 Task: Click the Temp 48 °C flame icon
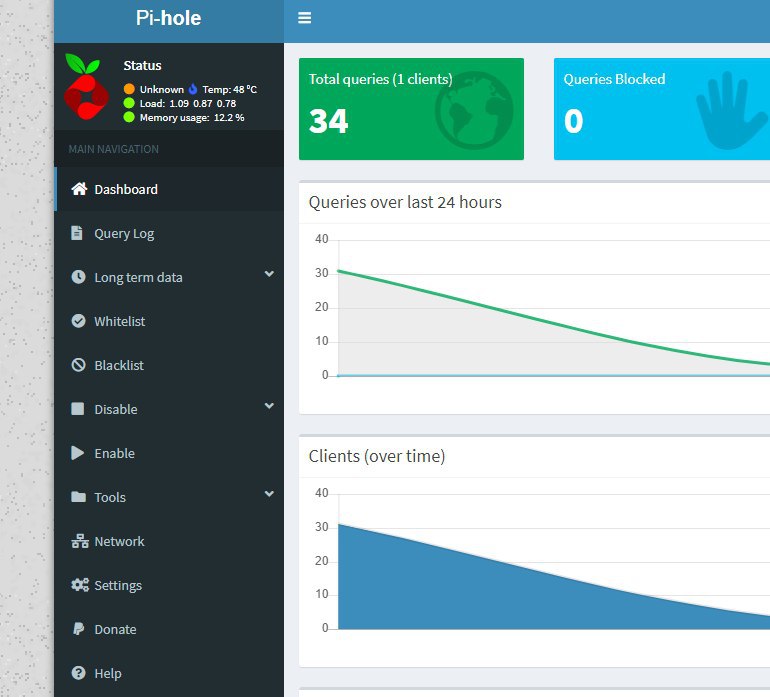[193, 89]
